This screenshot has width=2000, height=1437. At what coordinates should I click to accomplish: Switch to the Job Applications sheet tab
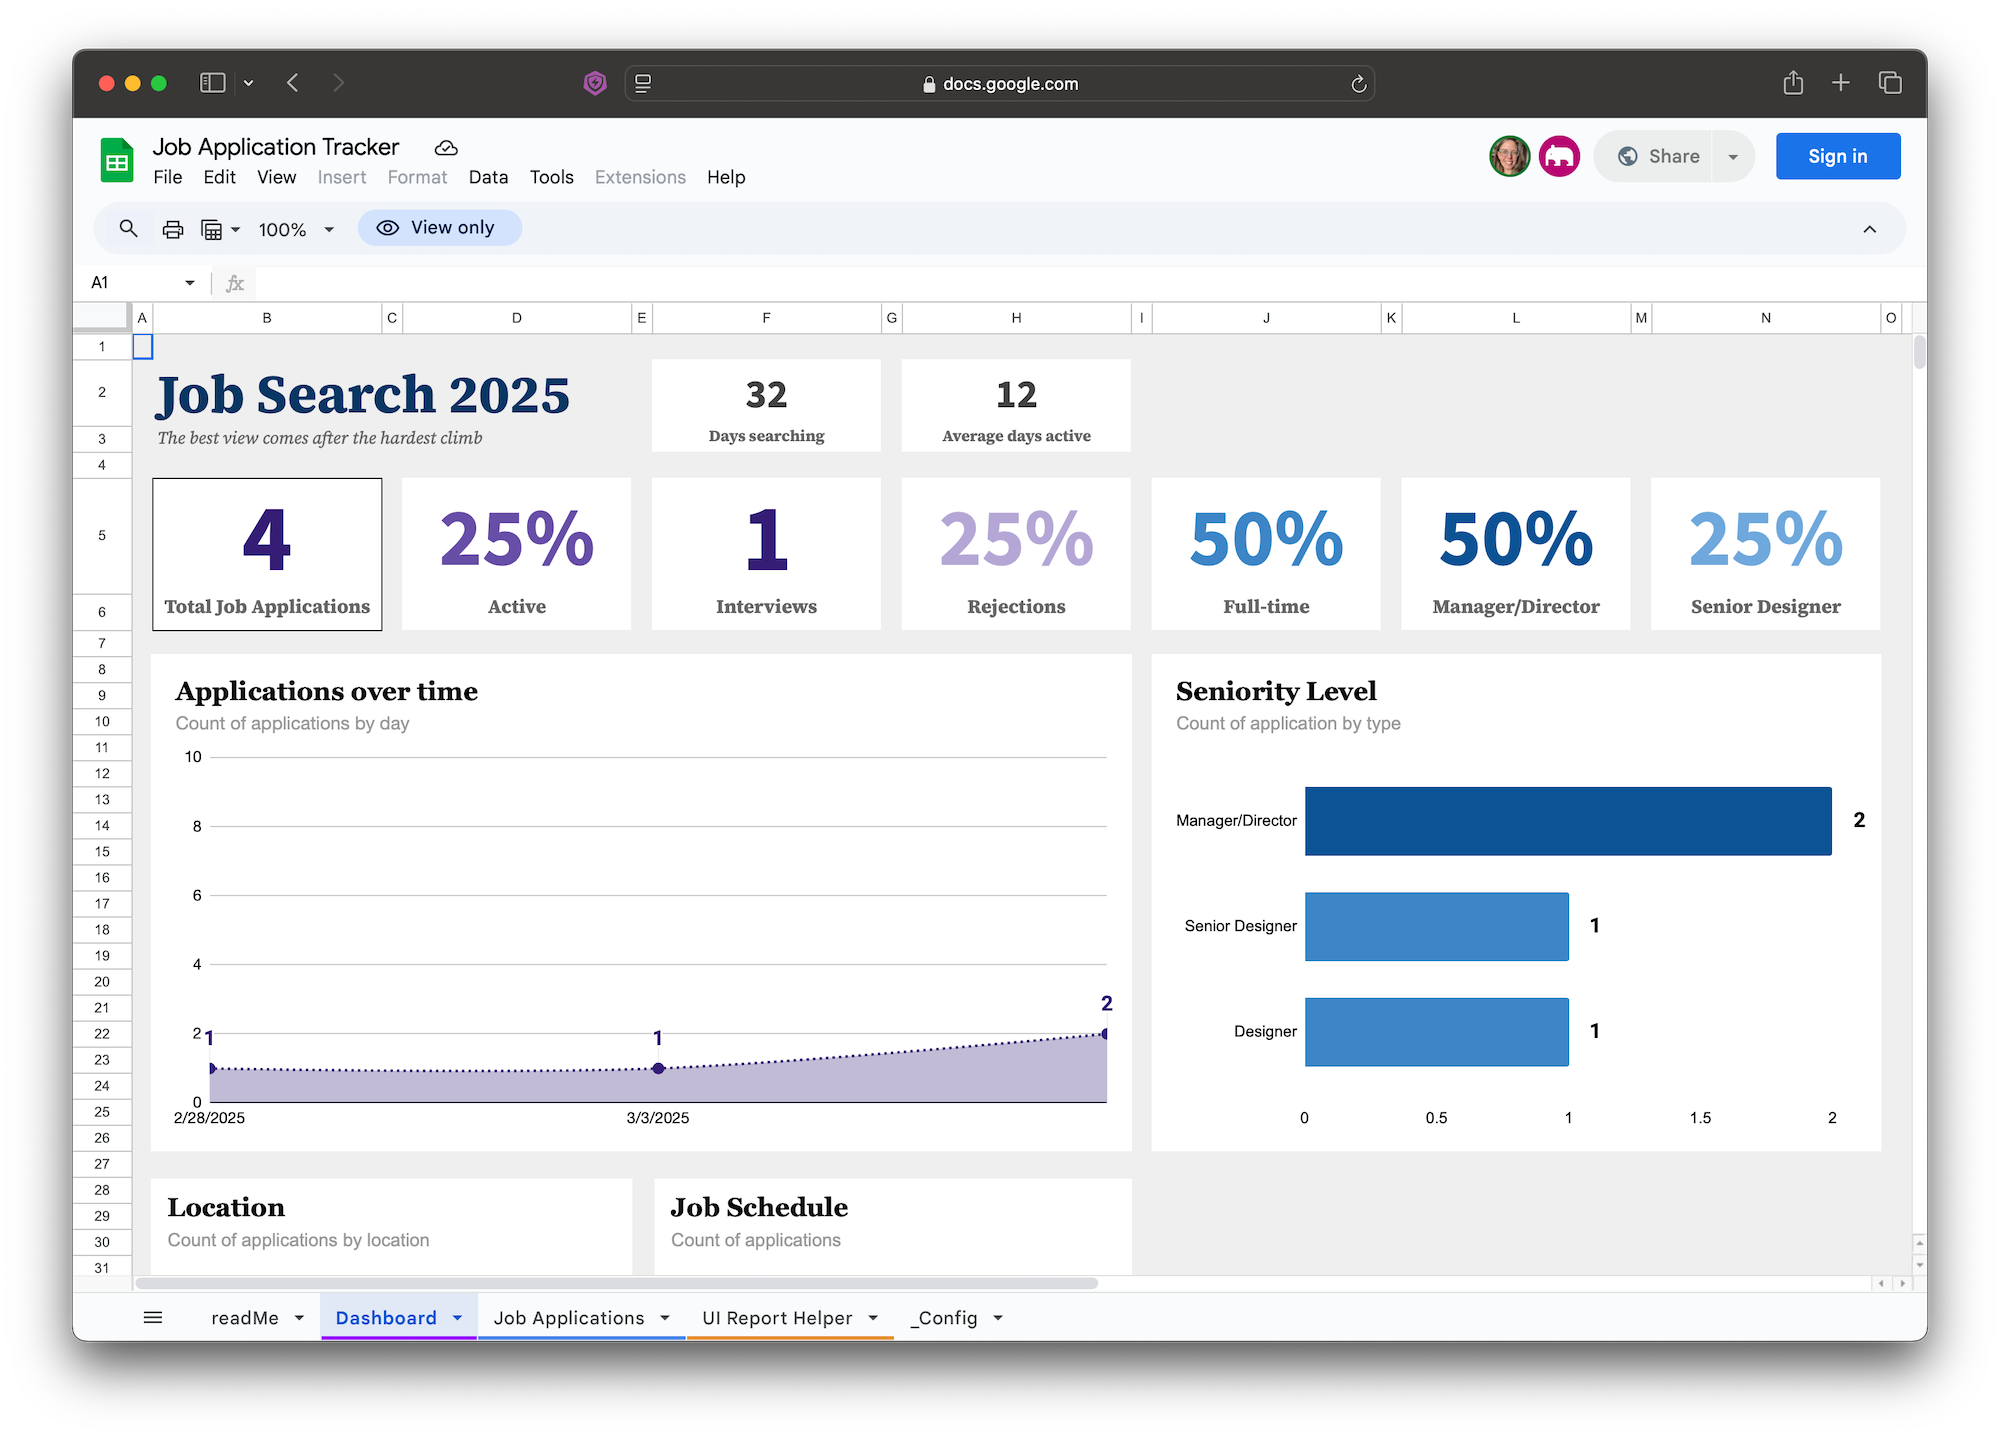coord(568,1318)
